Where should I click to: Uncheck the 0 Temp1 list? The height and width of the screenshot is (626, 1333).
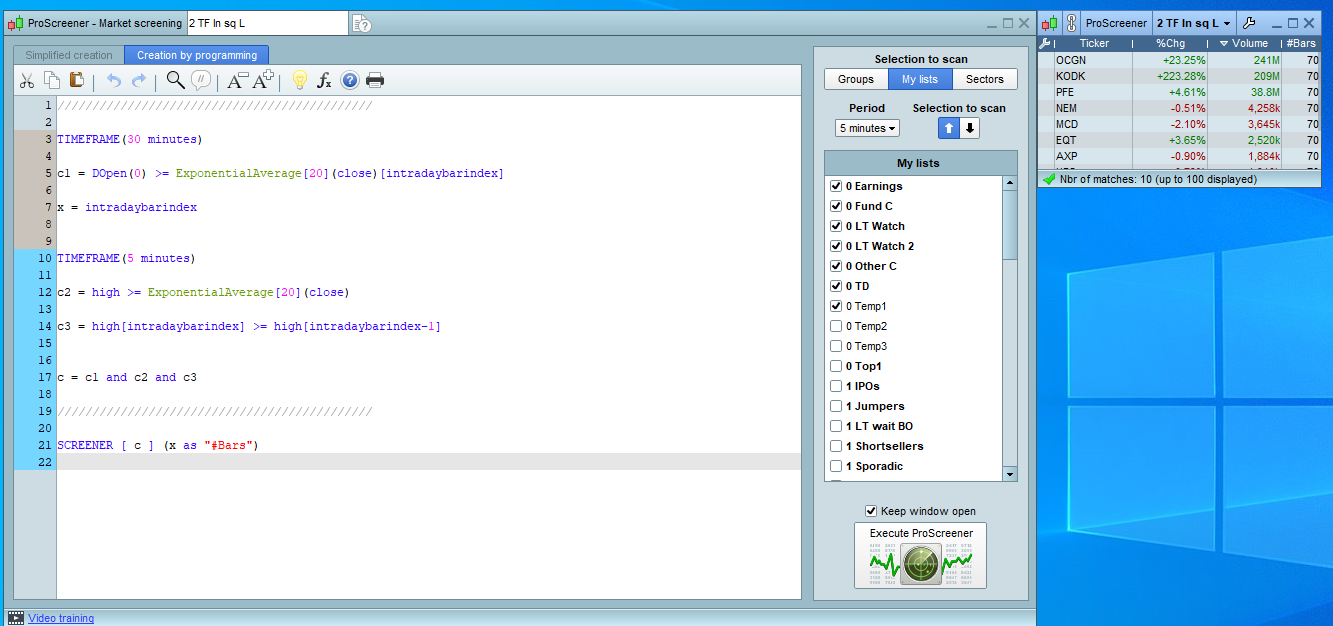(836, 306)
